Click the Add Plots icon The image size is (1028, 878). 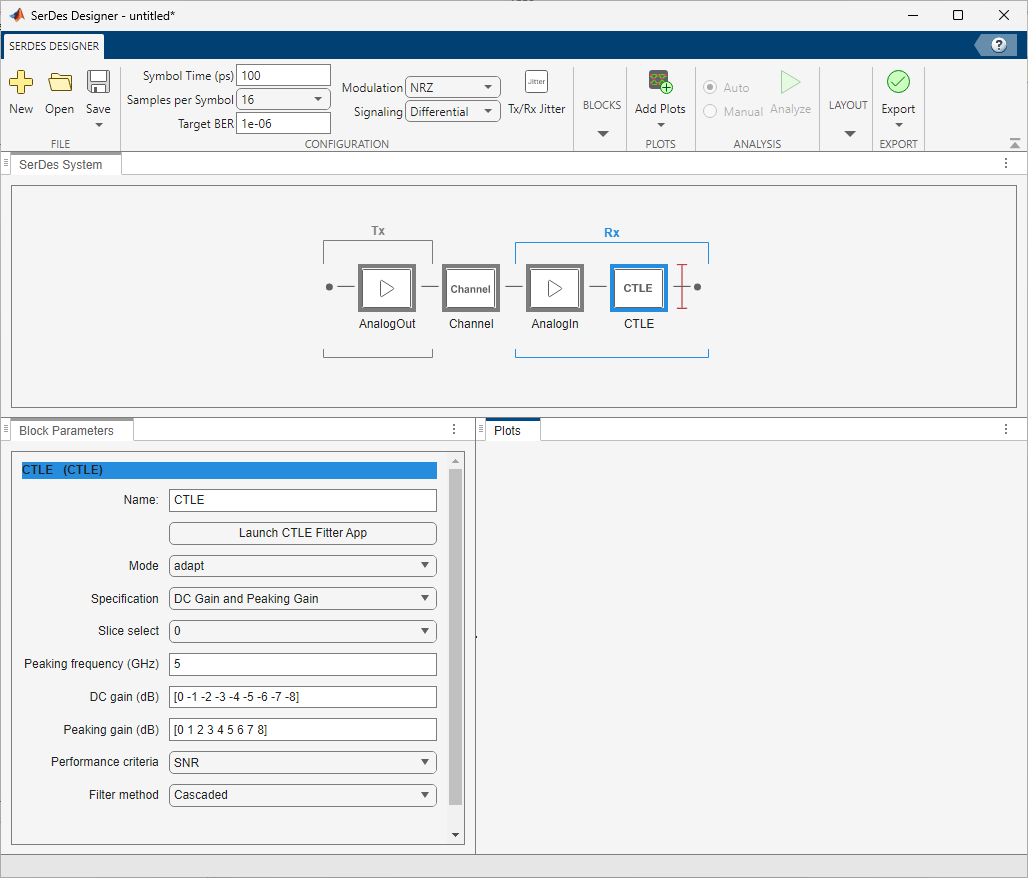point(660,83)
